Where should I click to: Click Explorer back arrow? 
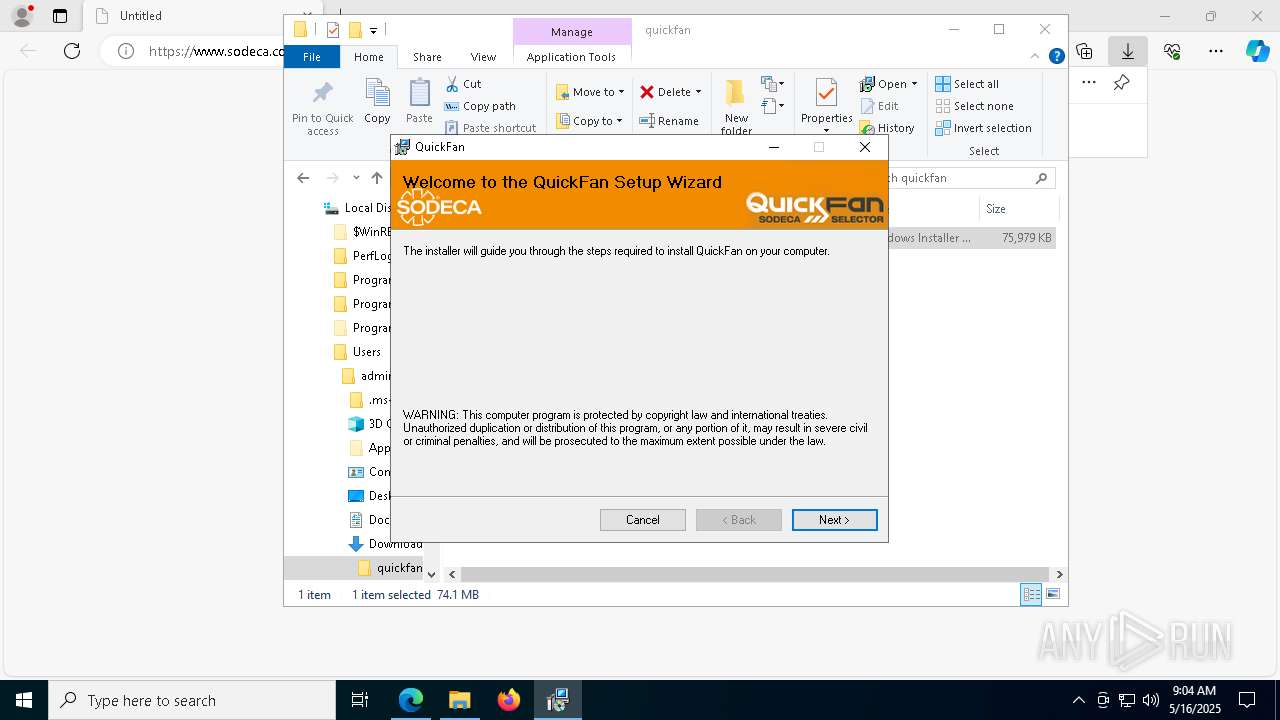pyautogui.click(x=303, y=178)
